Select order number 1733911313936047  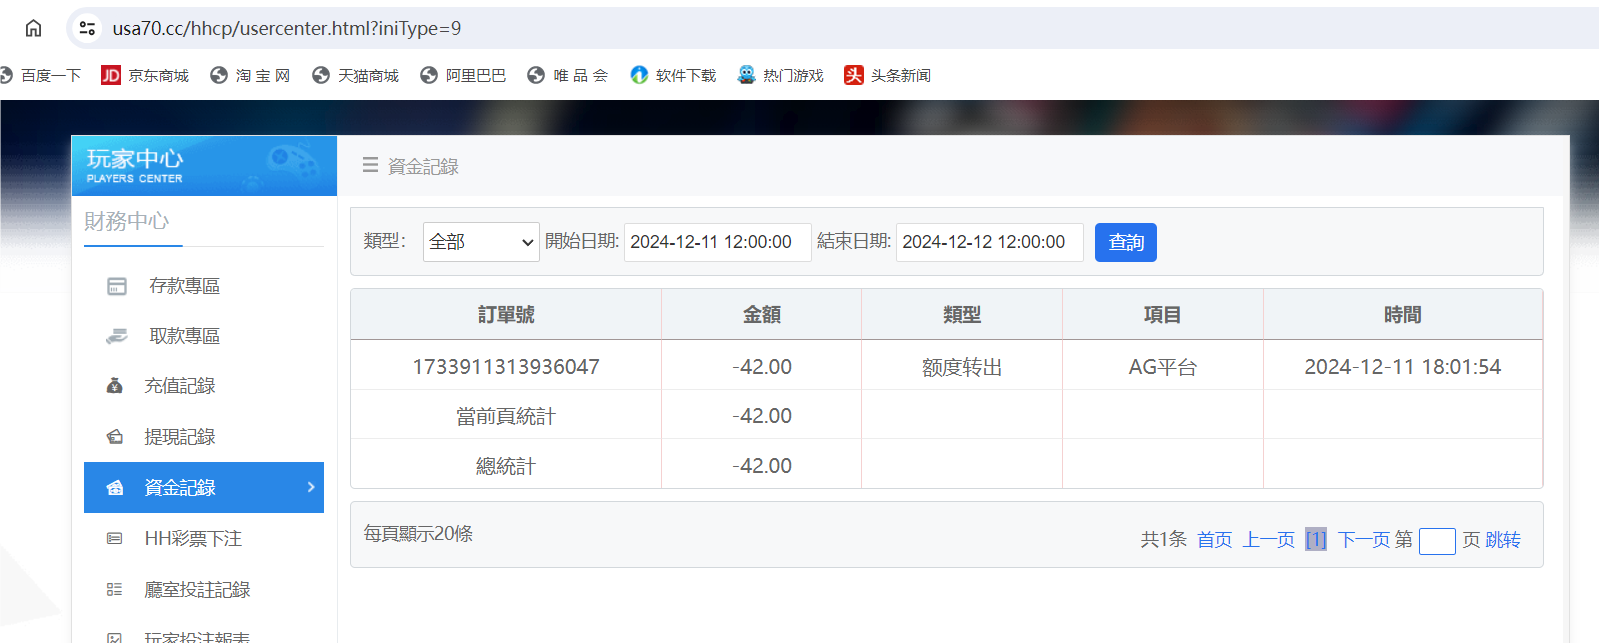(506, 367)
